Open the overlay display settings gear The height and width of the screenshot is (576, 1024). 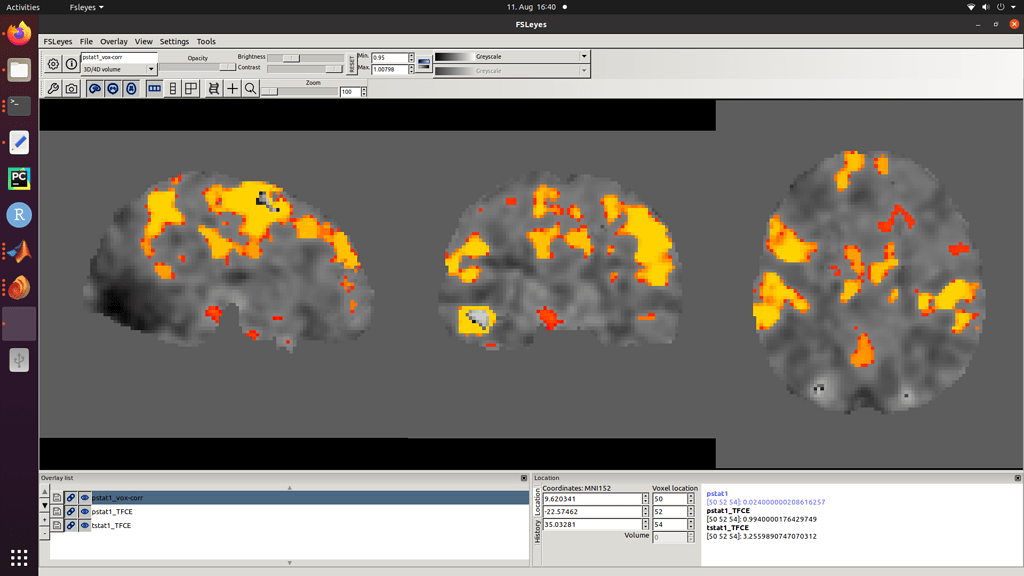point(52,63)
